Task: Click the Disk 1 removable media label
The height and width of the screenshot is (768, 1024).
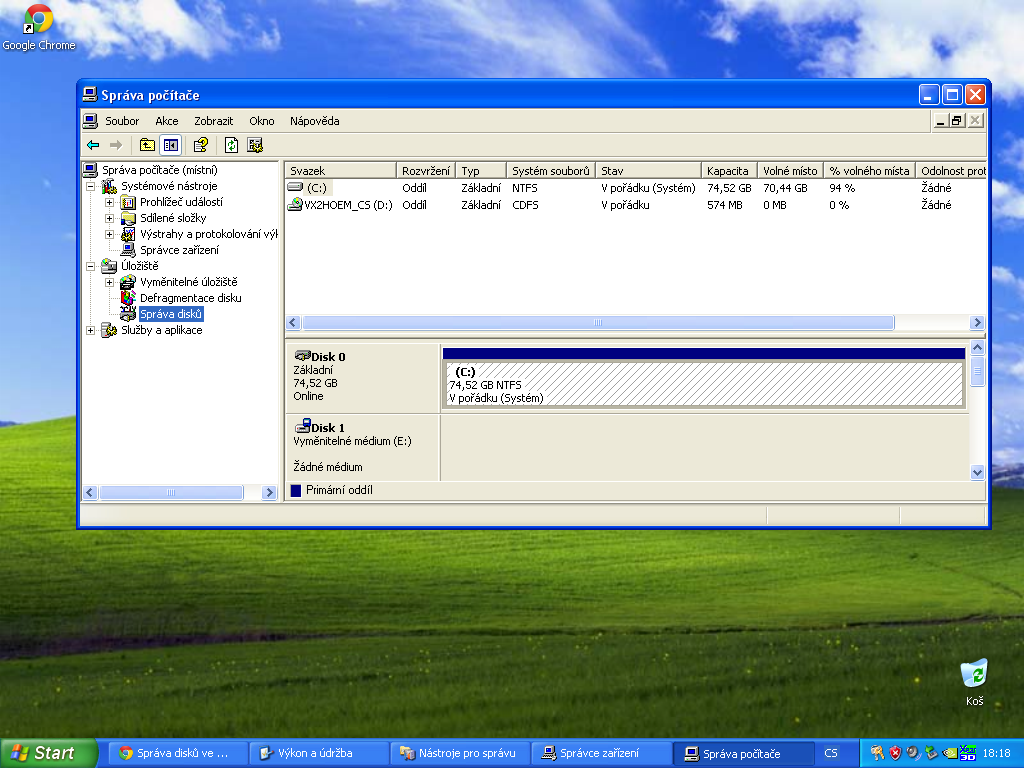Action: pyautogui.click(x=363, y=448)
